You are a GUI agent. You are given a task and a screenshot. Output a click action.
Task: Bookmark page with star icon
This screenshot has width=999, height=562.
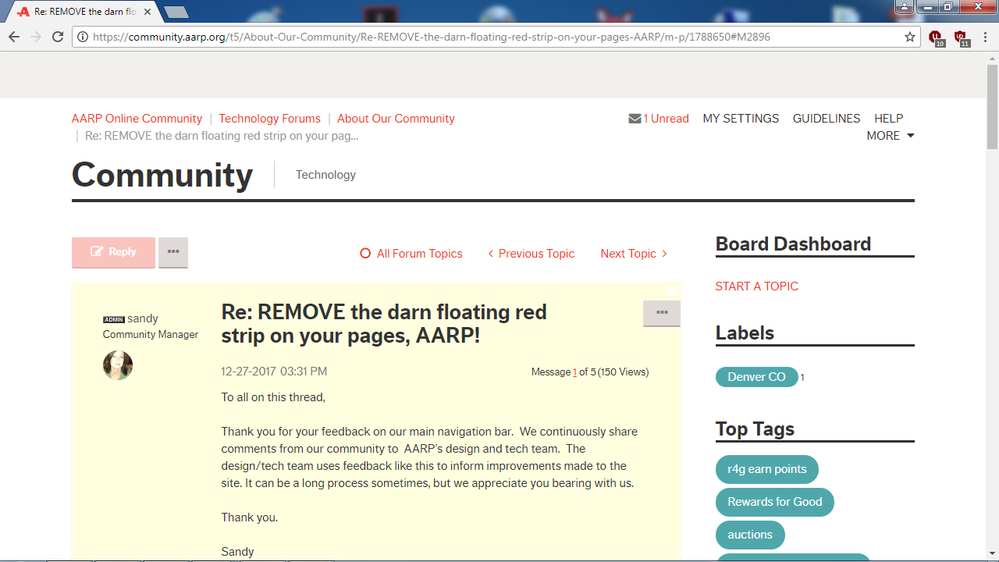pyautogui.click(x=909, y=37)
